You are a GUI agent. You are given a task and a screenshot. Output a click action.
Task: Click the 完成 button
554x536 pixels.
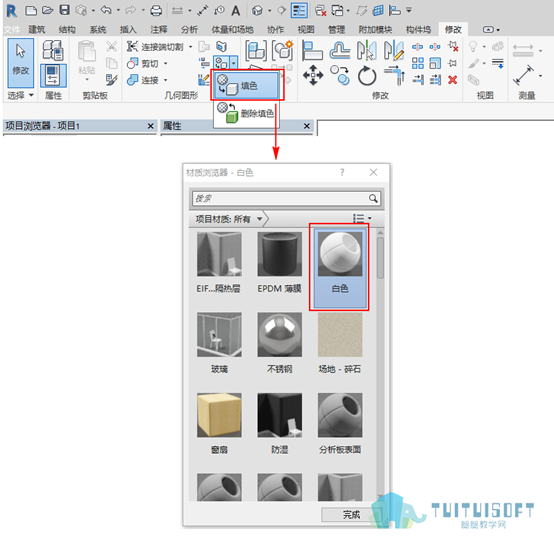coord(351,514)
